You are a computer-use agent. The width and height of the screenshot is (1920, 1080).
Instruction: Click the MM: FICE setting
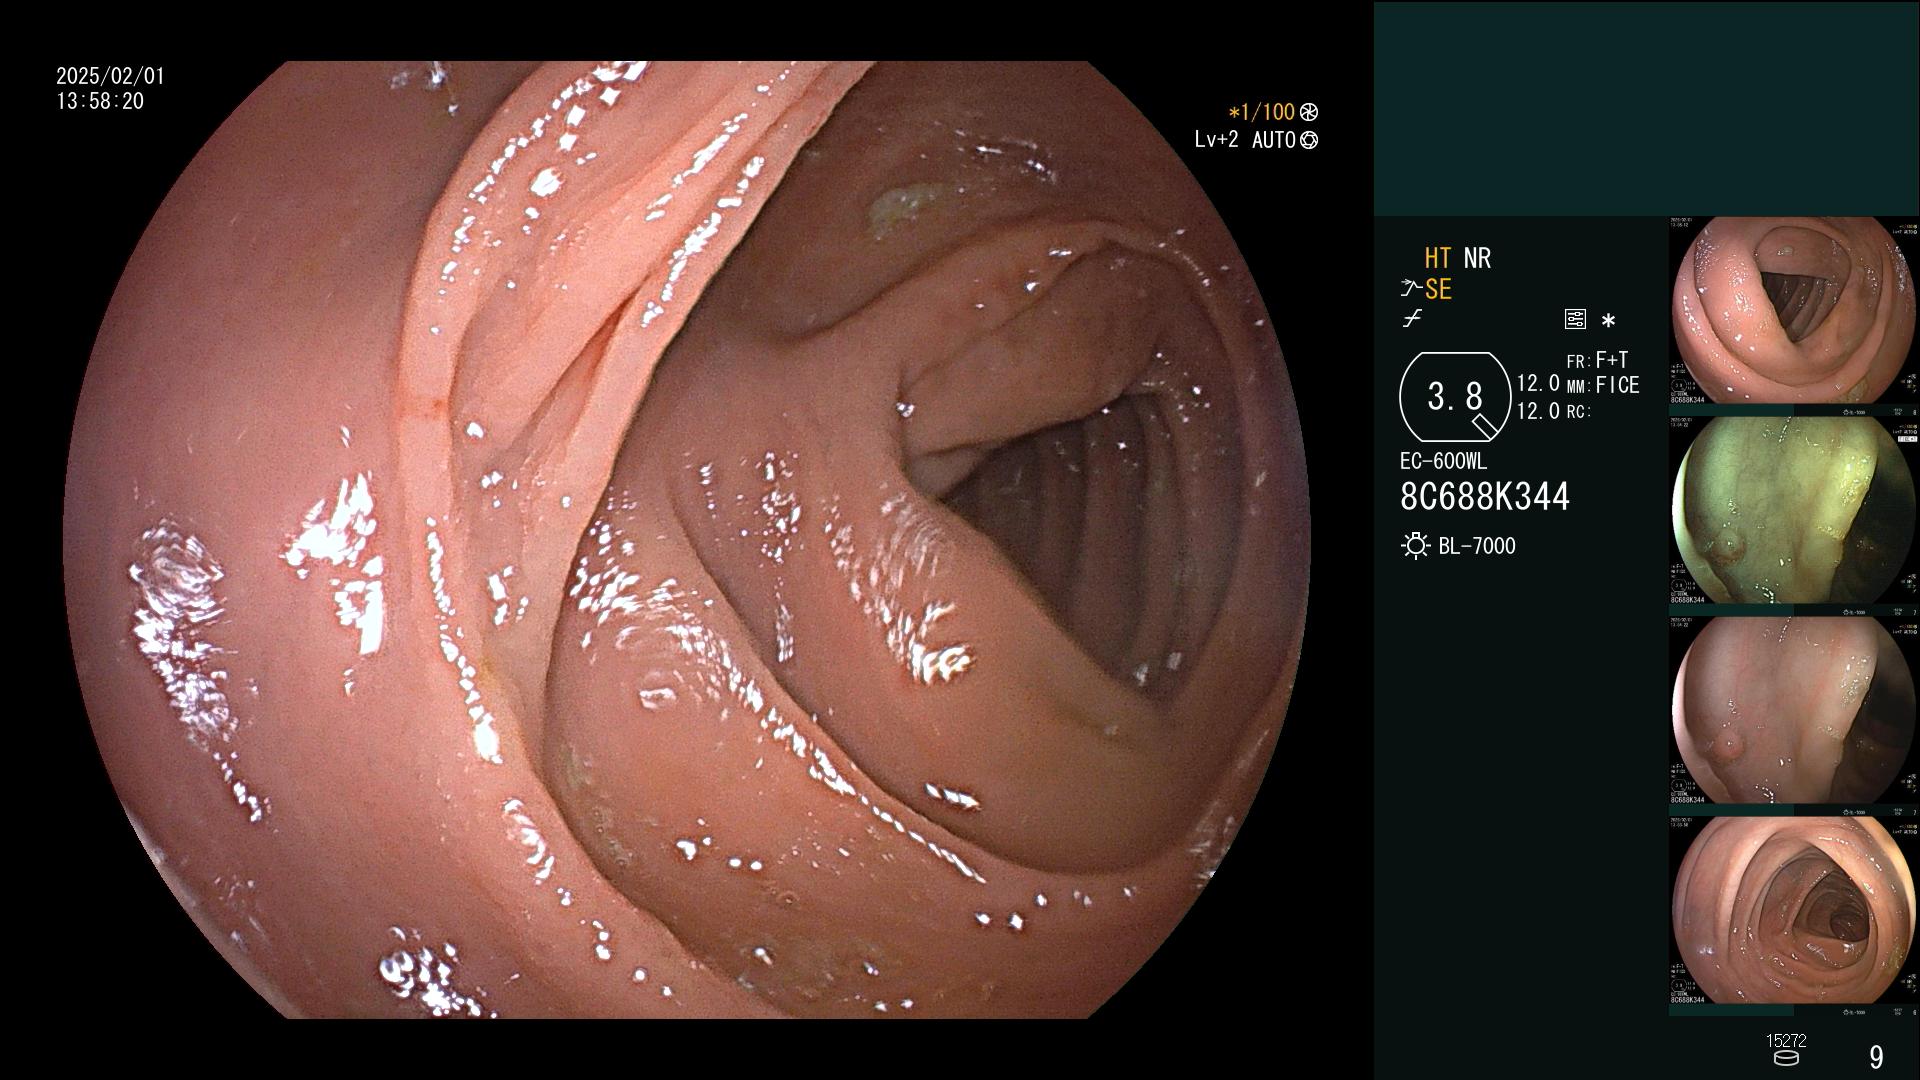1603,385
